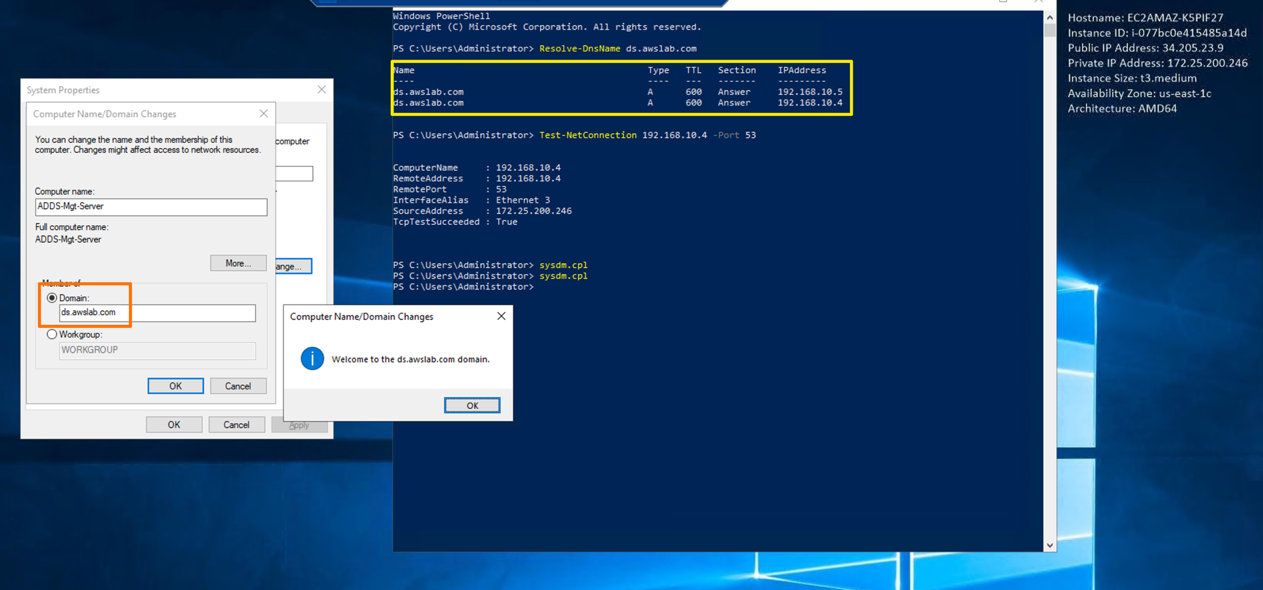The image size is (1263, 590).
Task: Acknowledge the ds.awslab.com welcome message with OK
Action: tap(471, 405)
